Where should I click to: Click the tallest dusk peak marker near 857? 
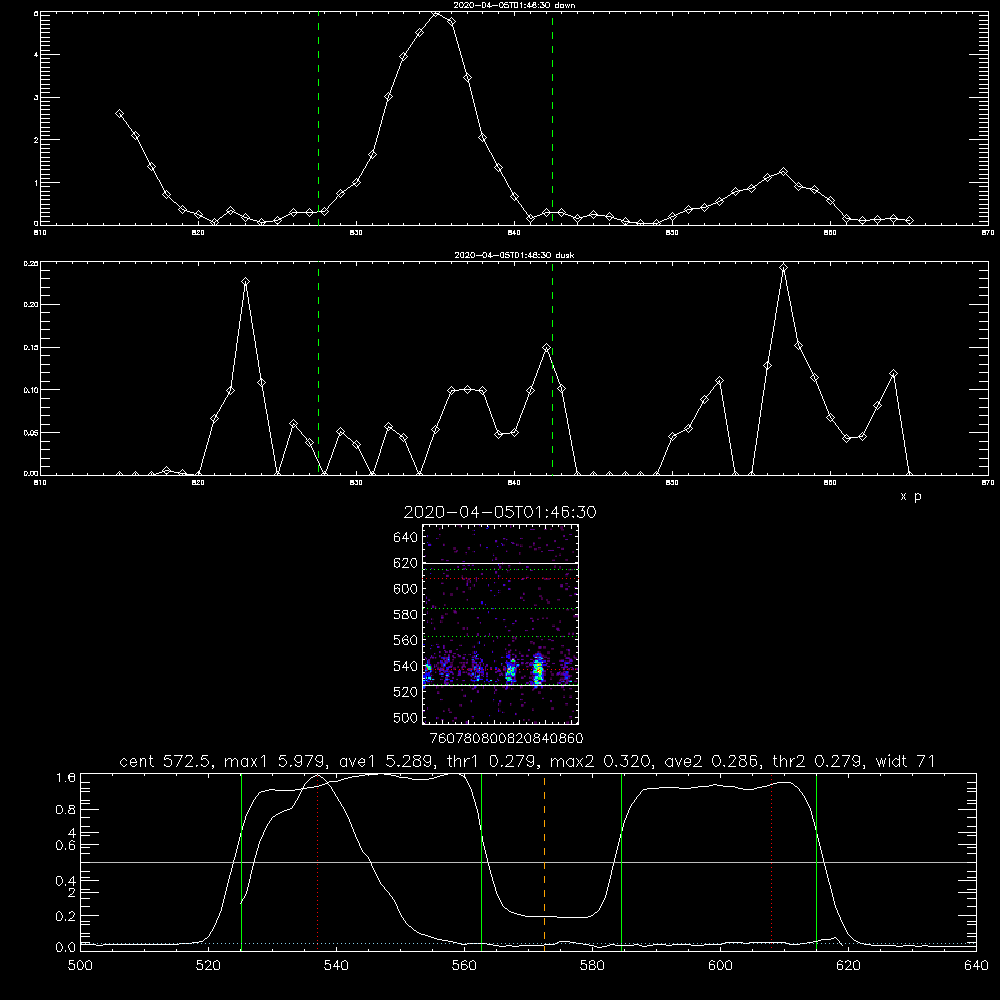coord(784,268)
